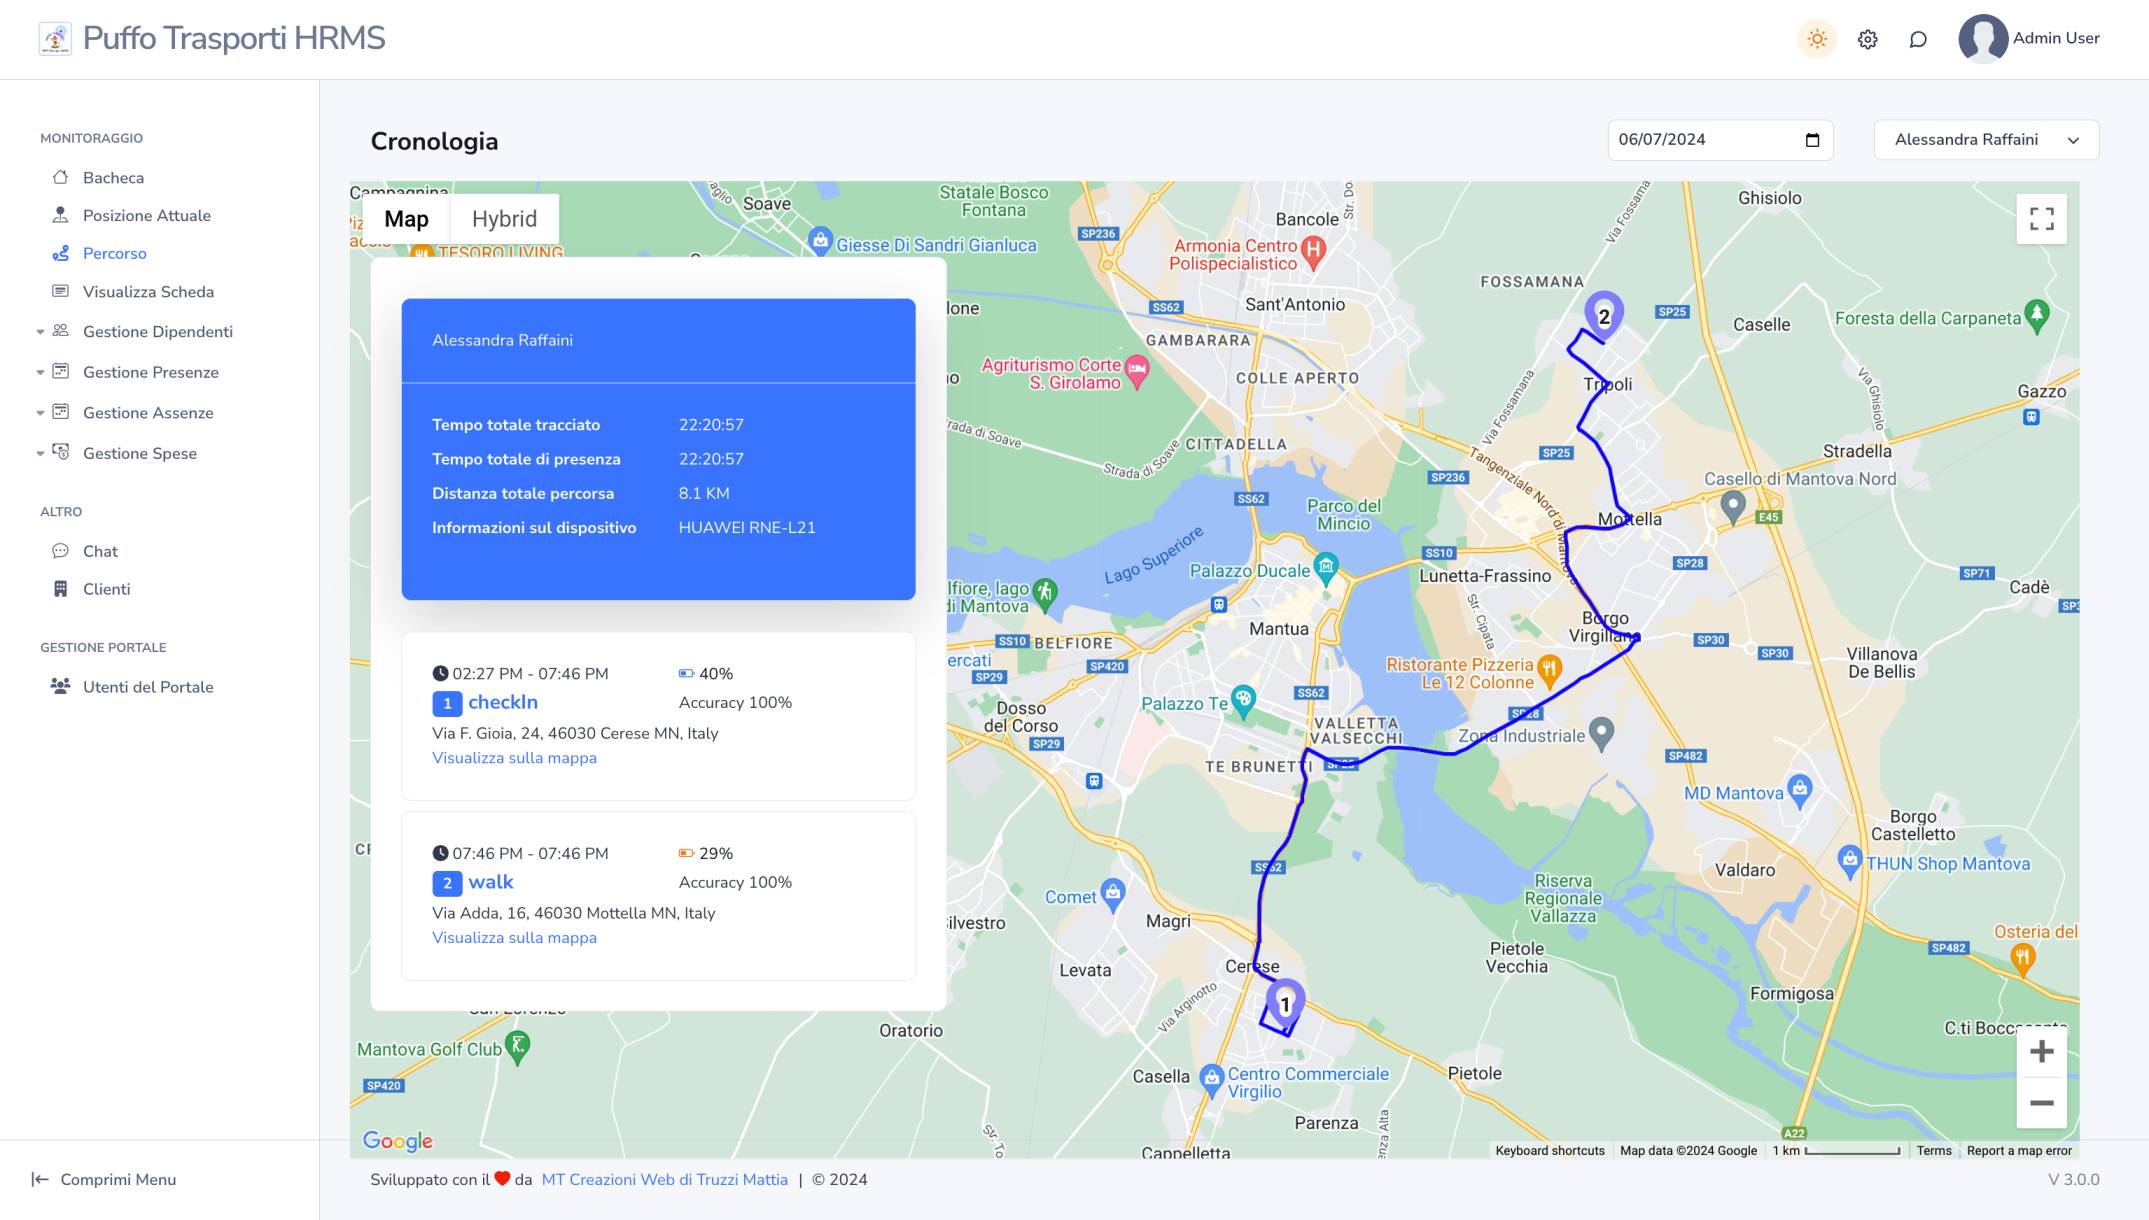Open Posizione Attuale in the sidebar
Screen dimensions: 2149x1220
pyautogui.click(x=146, y=216)
